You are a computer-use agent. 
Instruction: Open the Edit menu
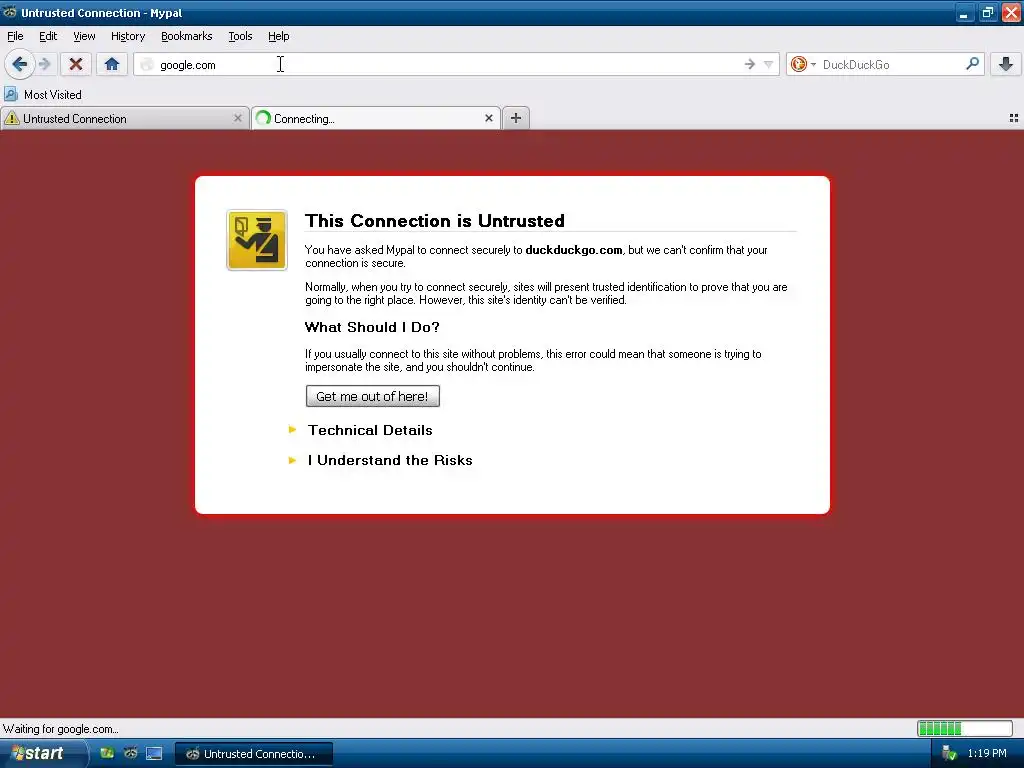point(48,36)
